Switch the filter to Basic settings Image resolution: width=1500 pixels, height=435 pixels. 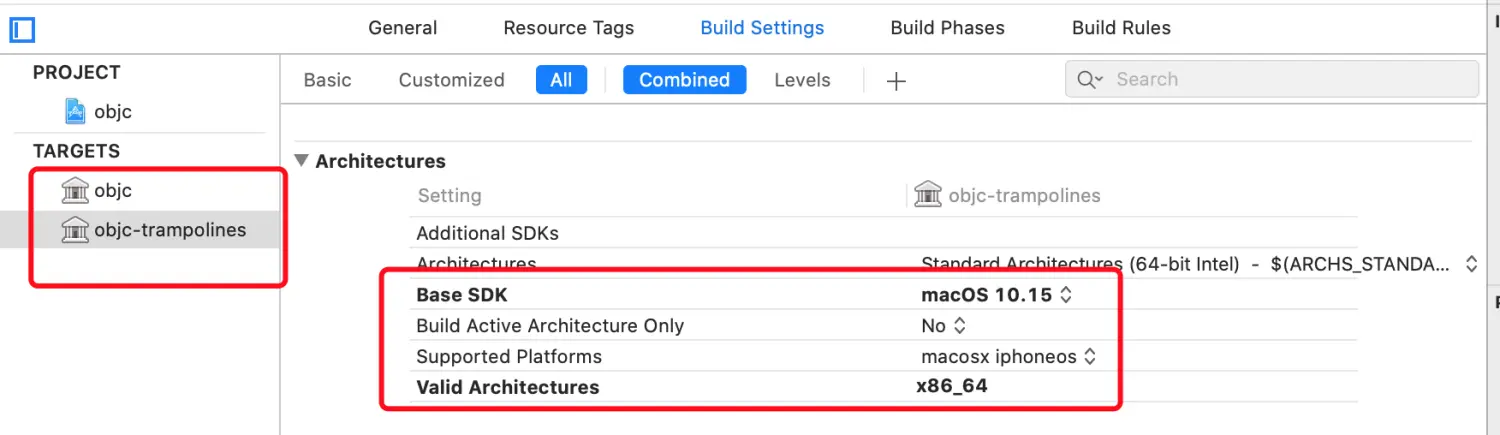[x=328, y=80]
